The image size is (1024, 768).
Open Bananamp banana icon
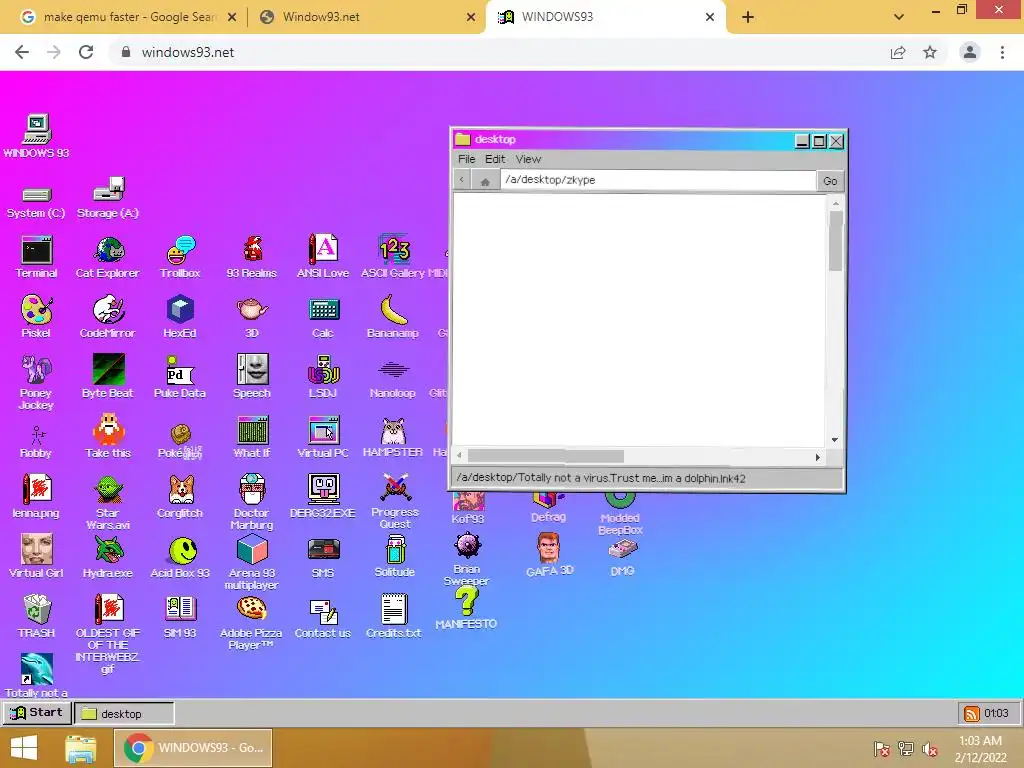point(393,316)
